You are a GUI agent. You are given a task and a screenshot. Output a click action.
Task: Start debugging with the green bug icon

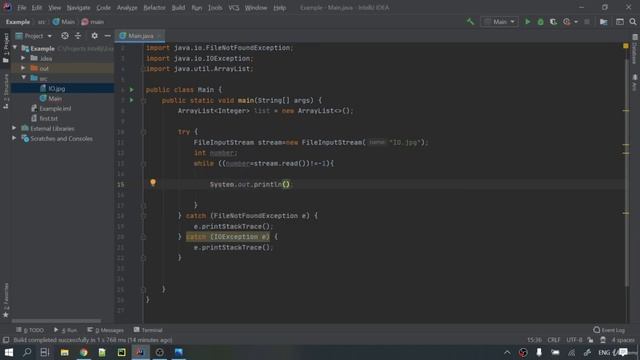(540, 22)
